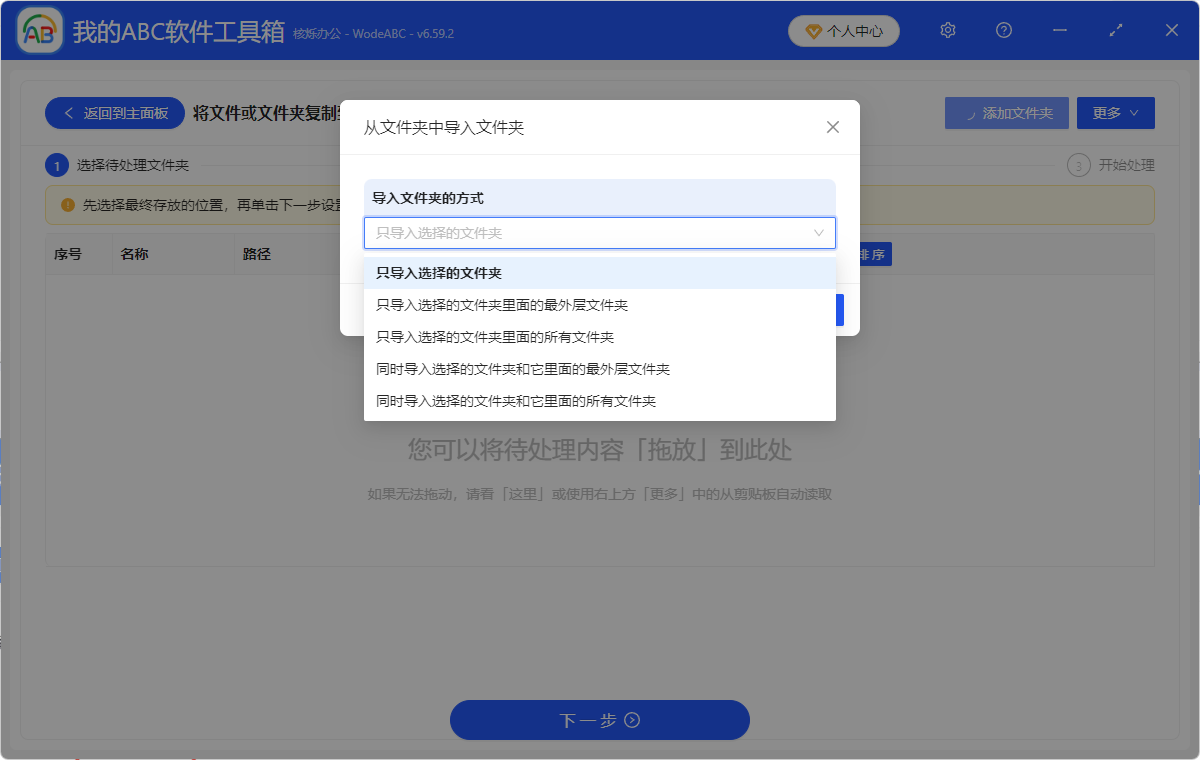This screenshot has height=760, width=1200.
Task: Select the 只导入选择的文件夹 option
Action: (x=599, y=272)
